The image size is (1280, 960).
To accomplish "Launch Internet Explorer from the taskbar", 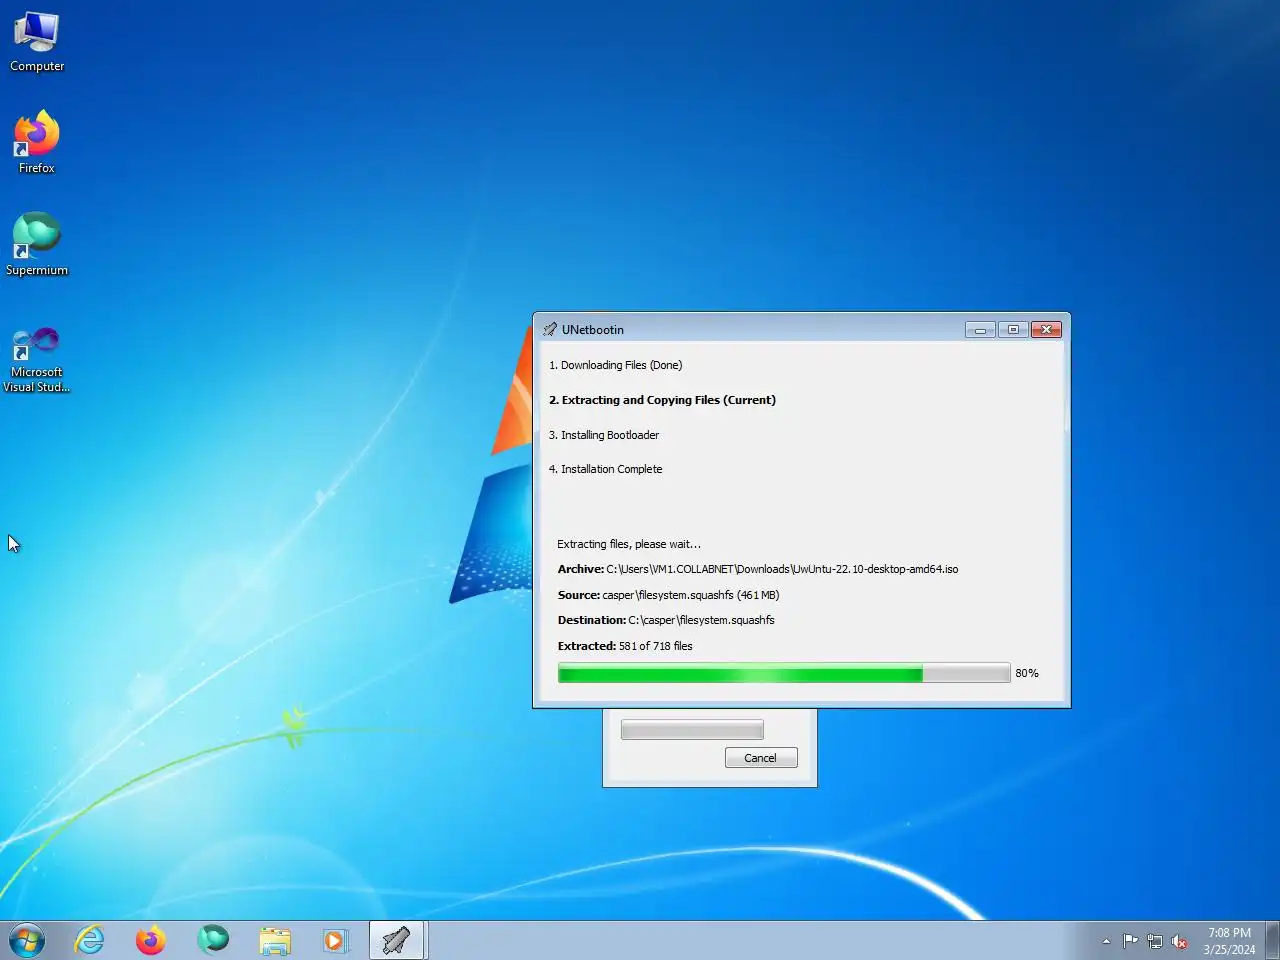I will point(90,941).
